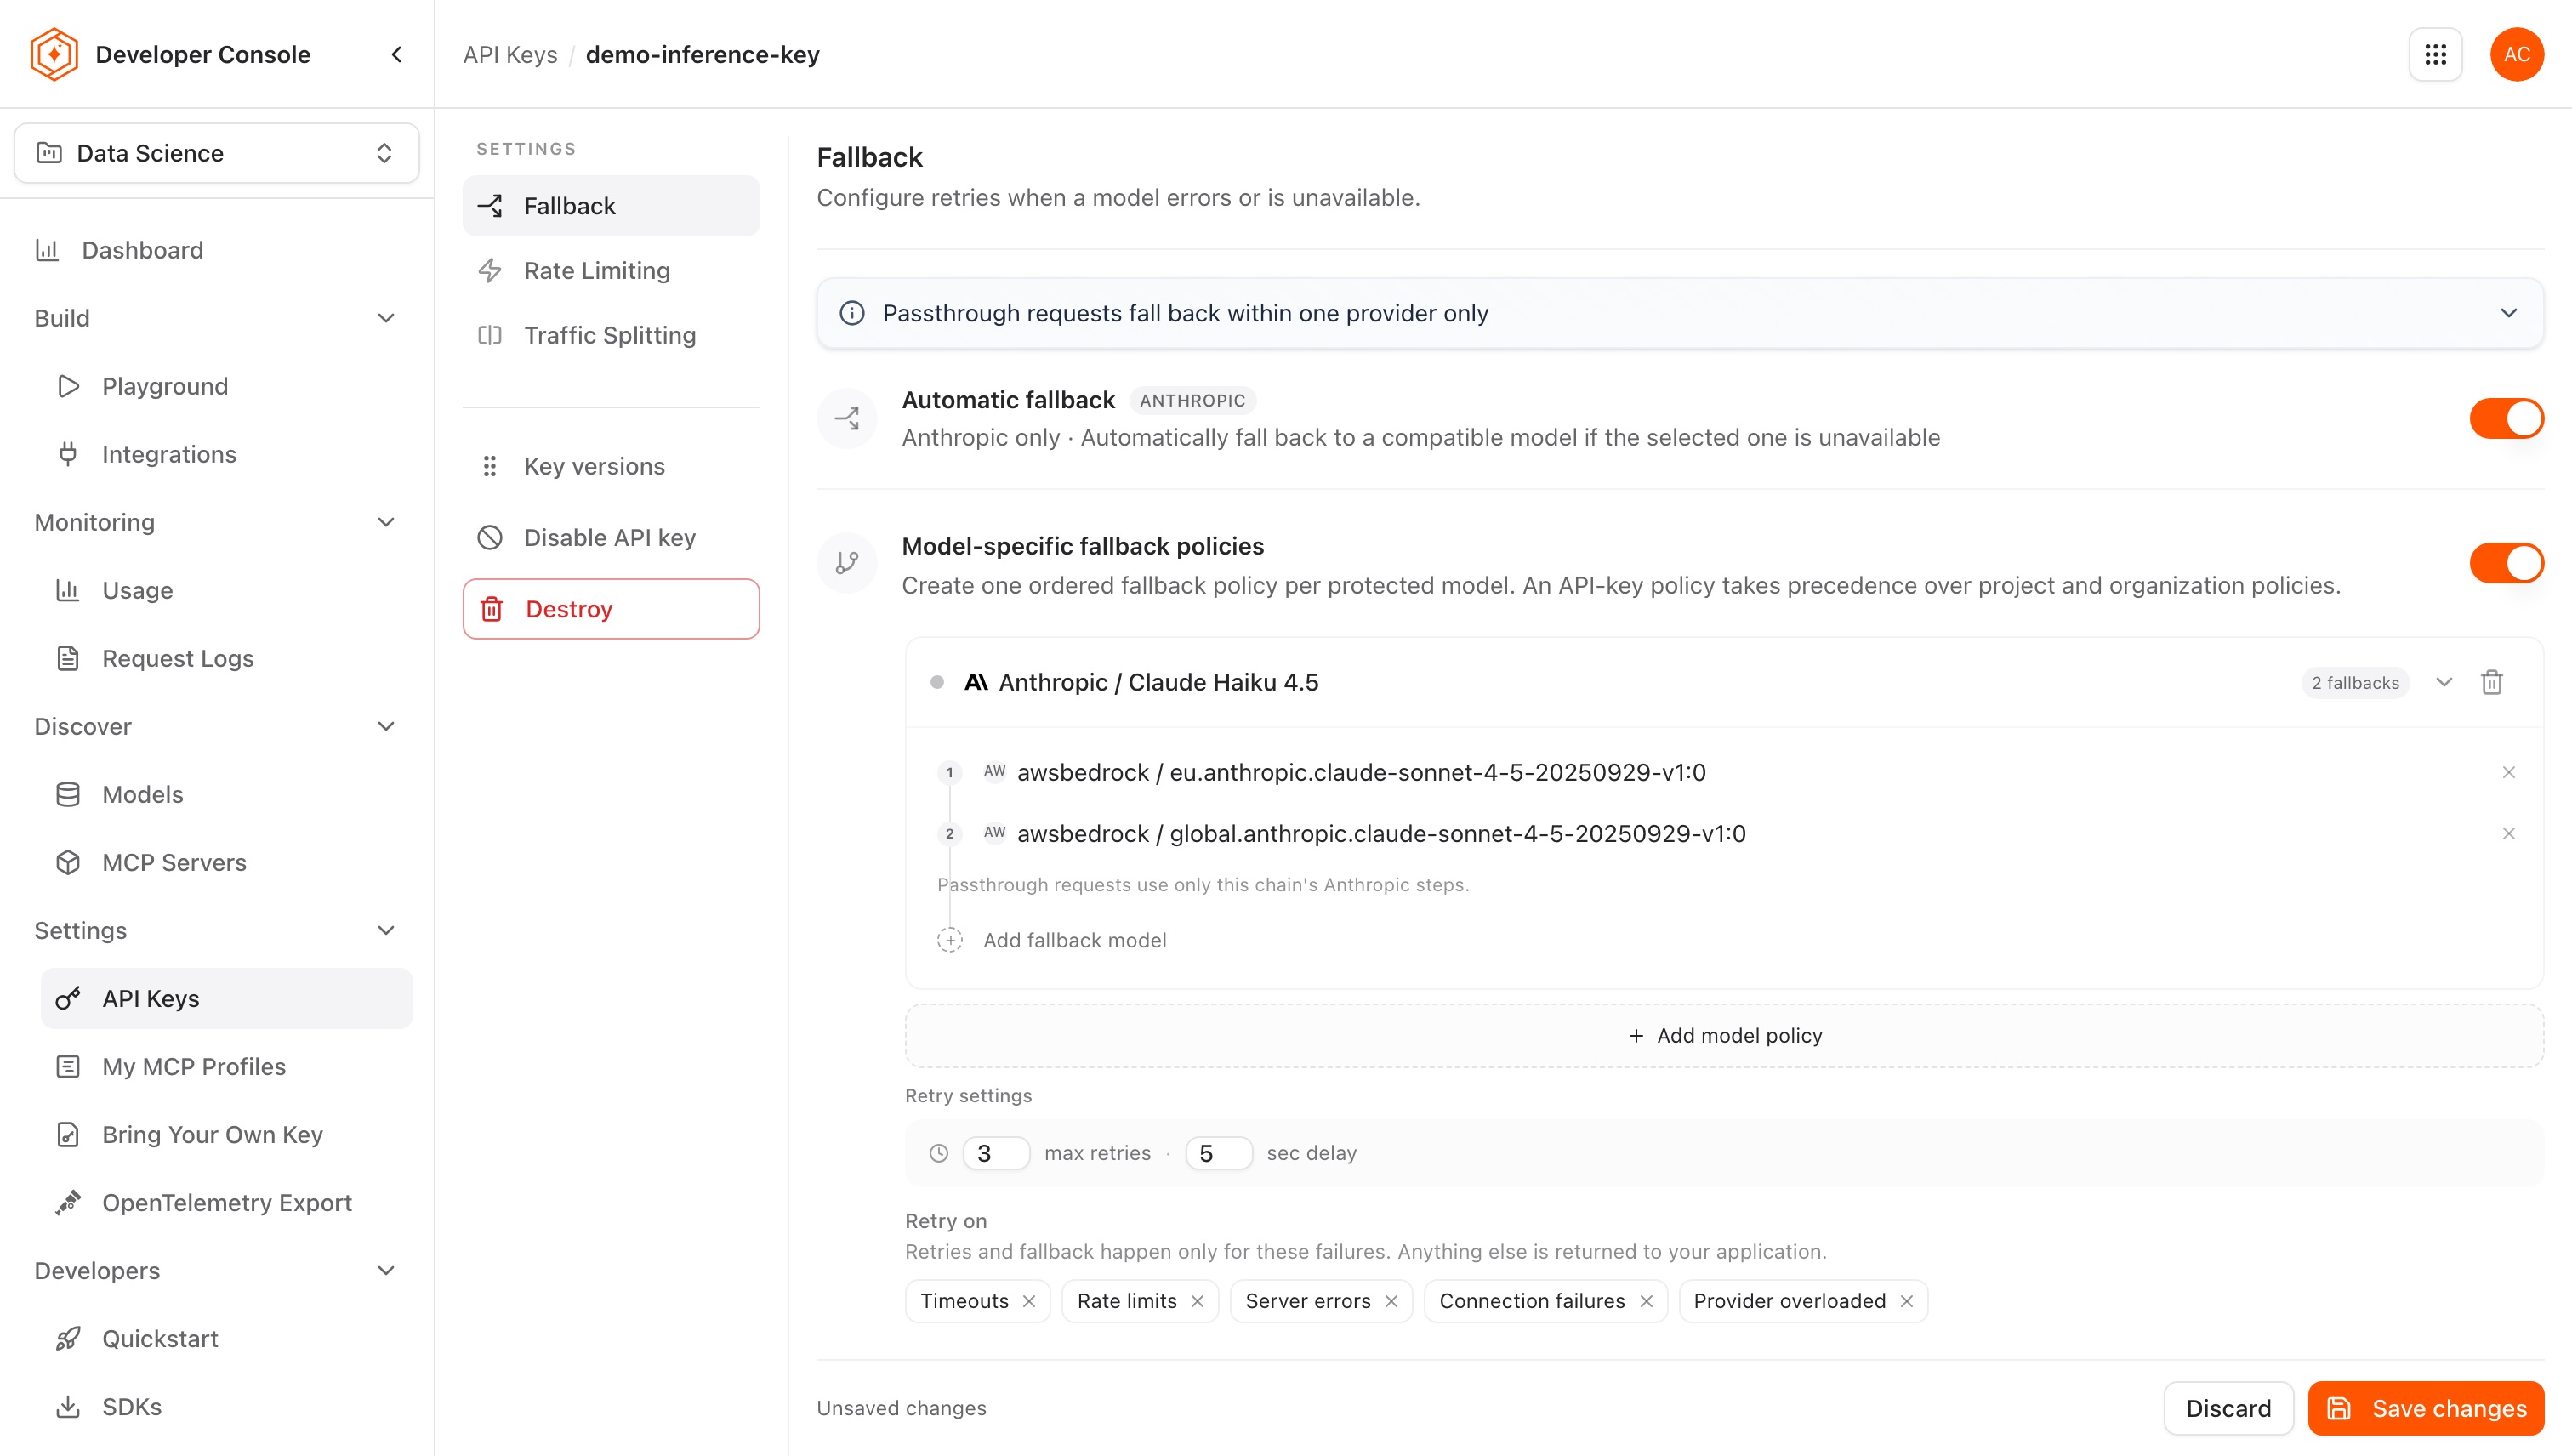This screenshot has width=2572, height=1456.
Task: Open Key versions
Action: point(611,466)
